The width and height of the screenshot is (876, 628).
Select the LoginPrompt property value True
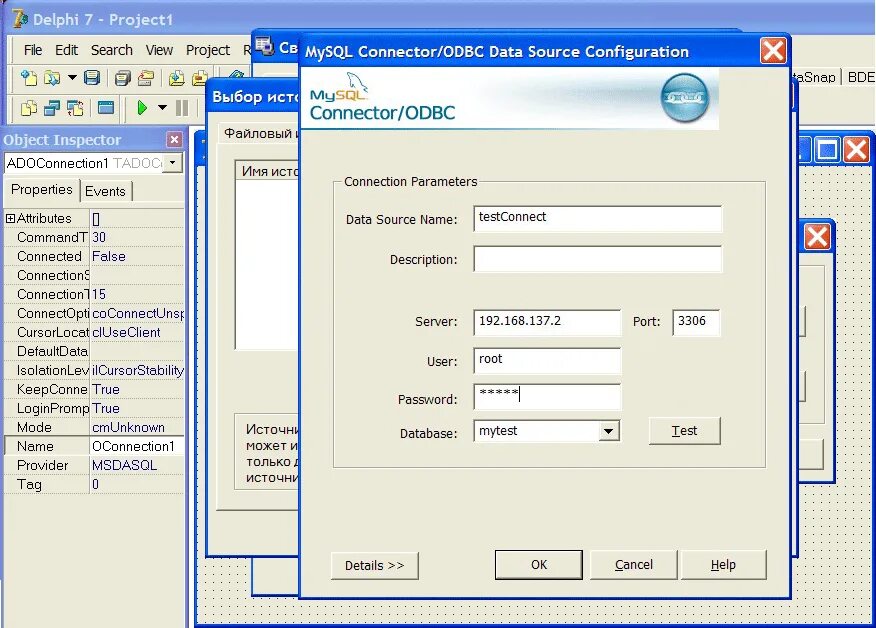137,408
